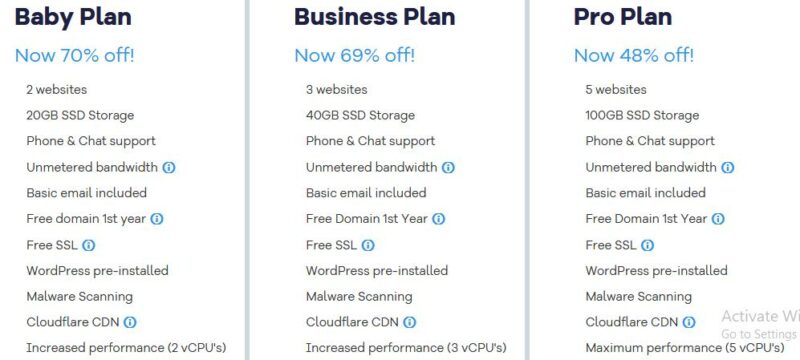Click info icon beside Baby Plan Unmetered bandwidth
The height and width of the screenshot is (360, 800).
tap(169, 167)
